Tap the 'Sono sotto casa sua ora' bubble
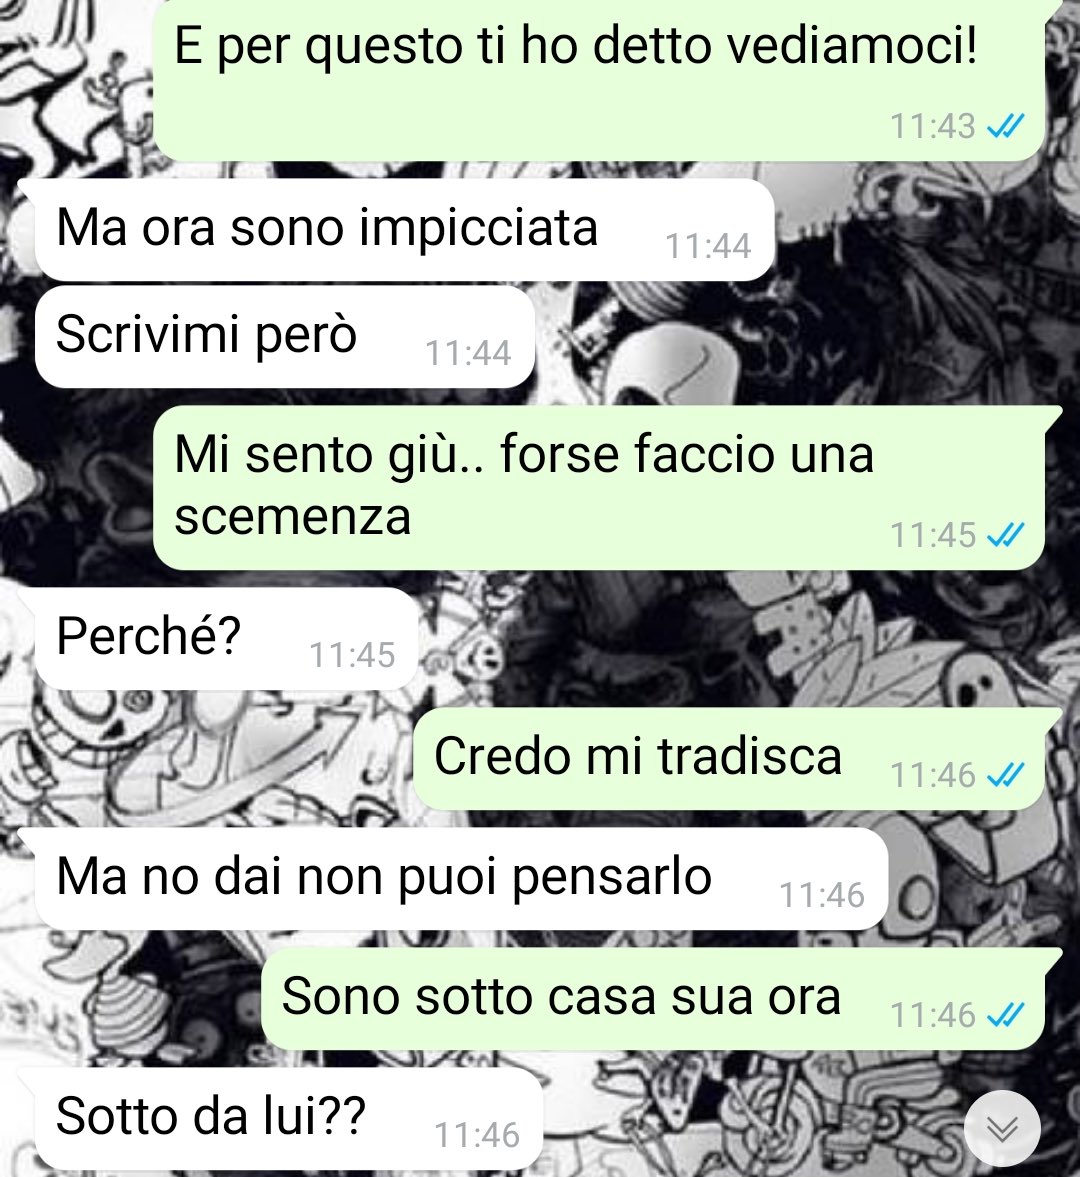The image size is (1080, 1177). click(653, 998)
